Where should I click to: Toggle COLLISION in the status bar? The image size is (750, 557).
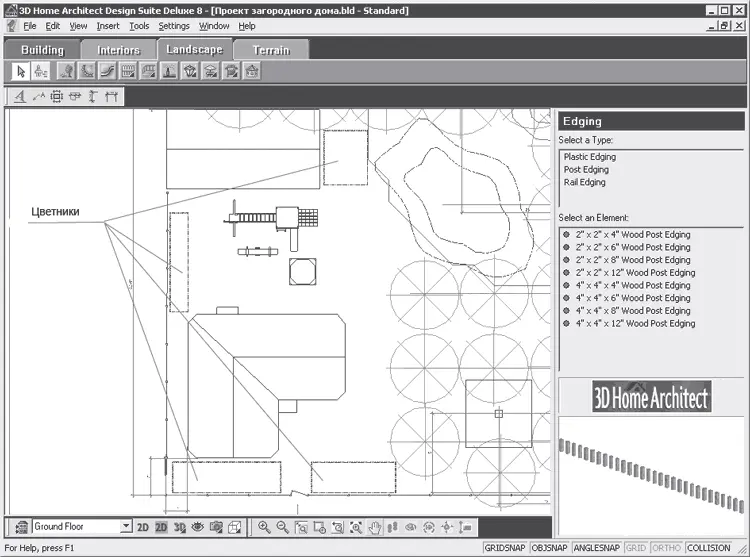[709, 548]
